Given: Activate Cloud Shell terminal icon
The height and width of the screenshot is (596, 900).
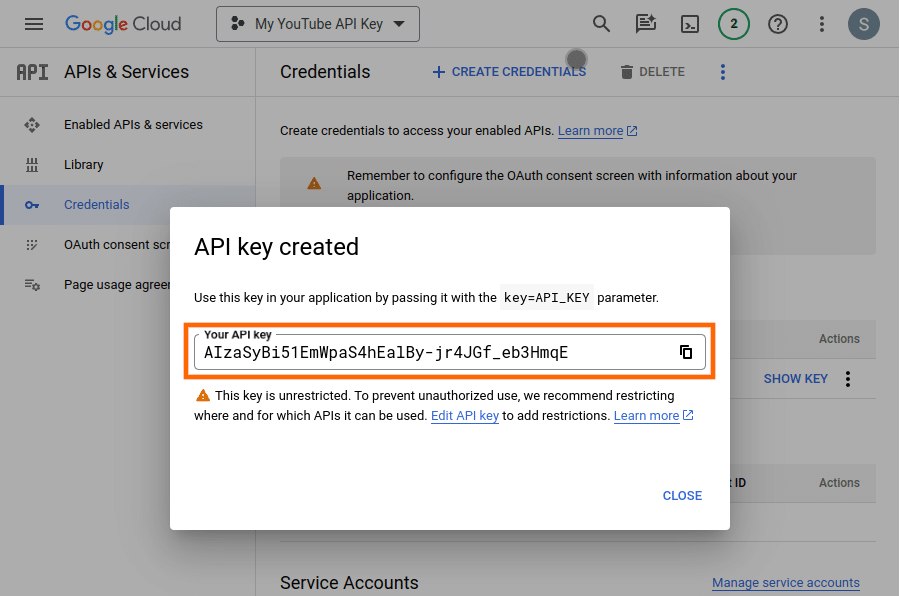Looking at the screenshot, I should 690,24.
